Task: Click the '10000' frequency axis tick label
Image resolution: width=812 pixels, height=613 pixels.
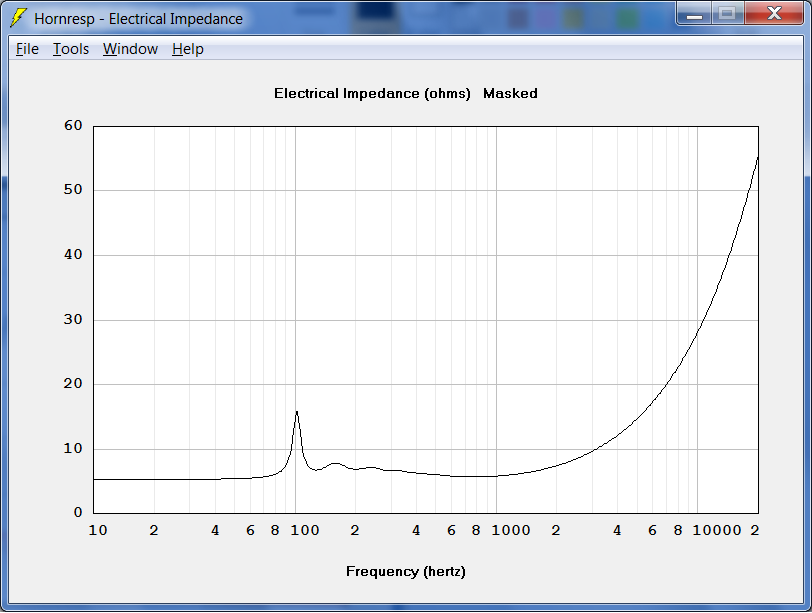Action: 717,530
